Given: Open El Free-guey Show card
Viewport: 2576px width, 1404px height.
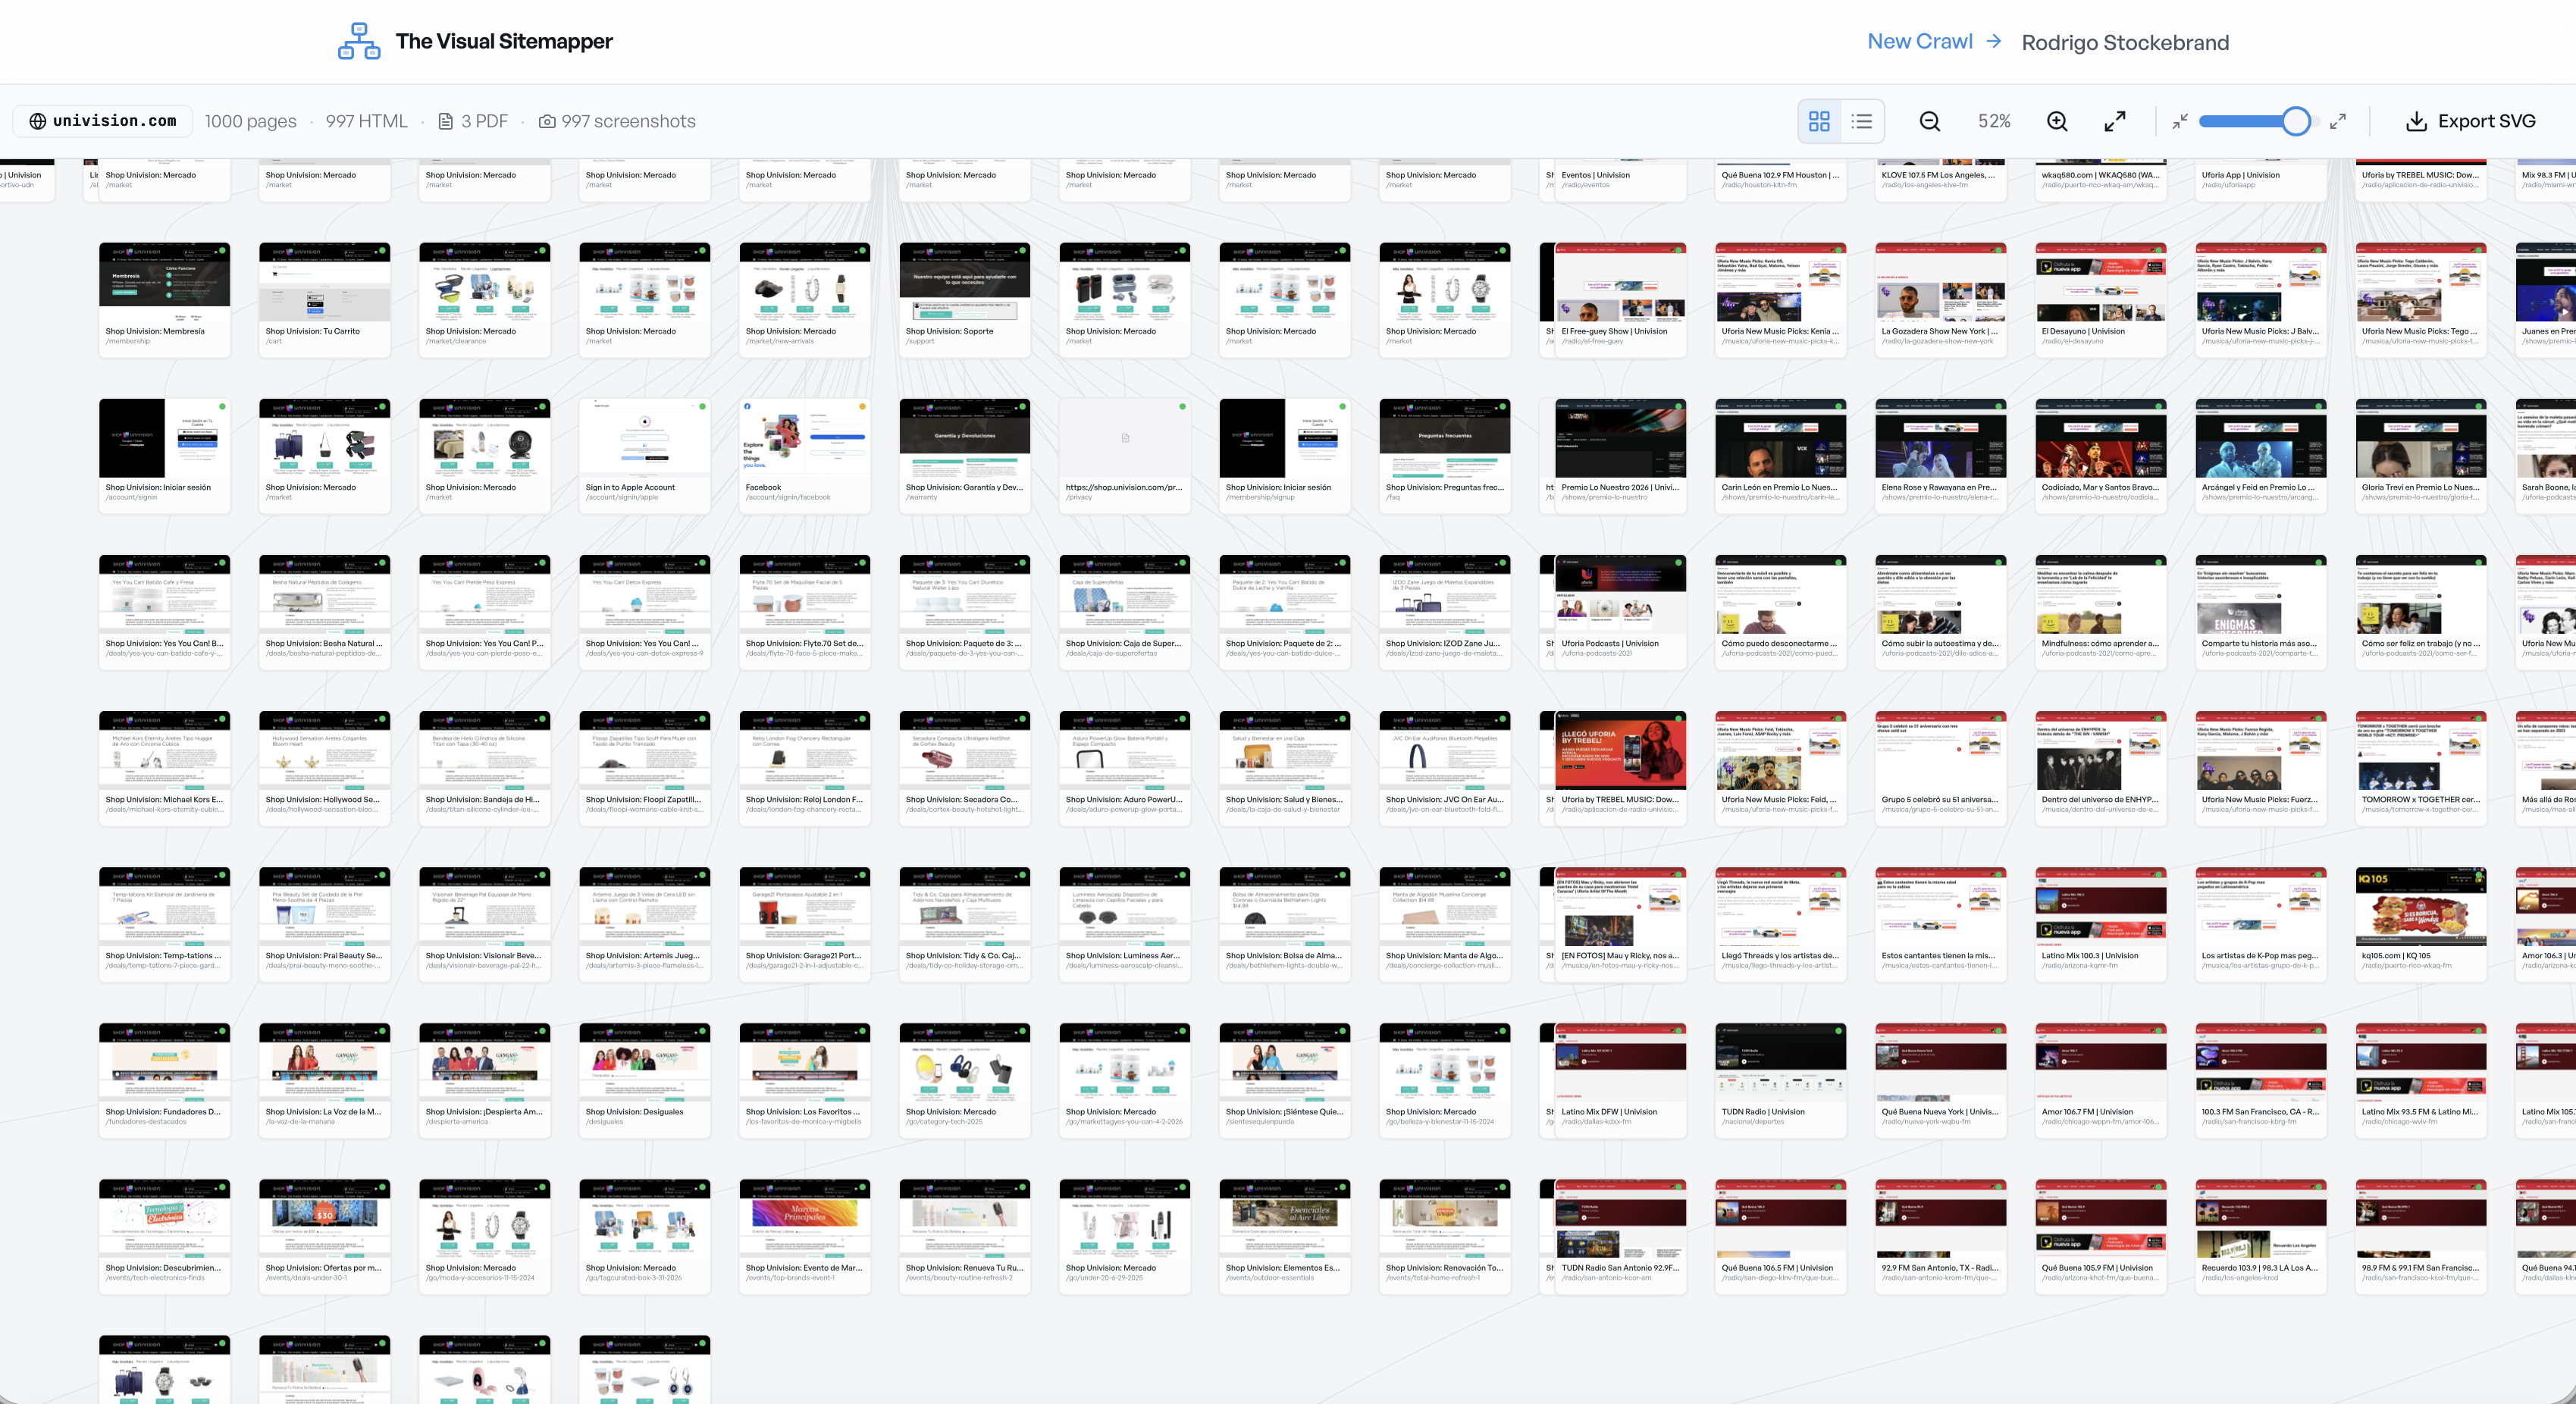Looking at the screenshot, I should 1620,299.
